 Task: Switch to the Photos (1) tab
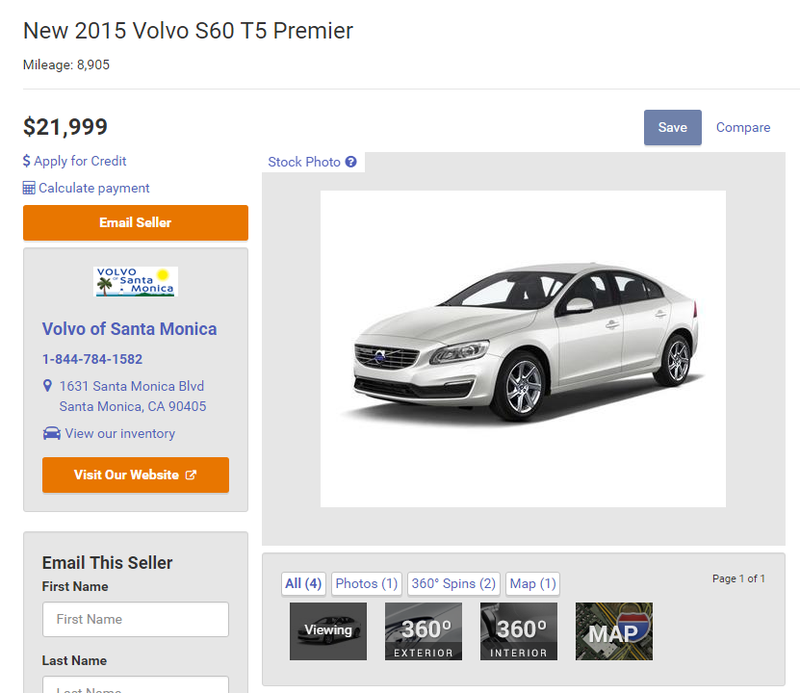(366, 583)
